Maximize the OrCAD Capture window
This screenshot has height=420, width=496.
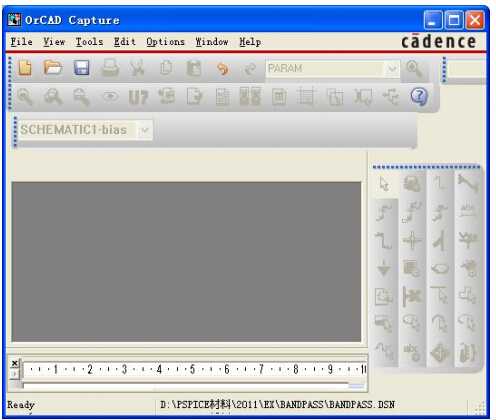(454, 20)
